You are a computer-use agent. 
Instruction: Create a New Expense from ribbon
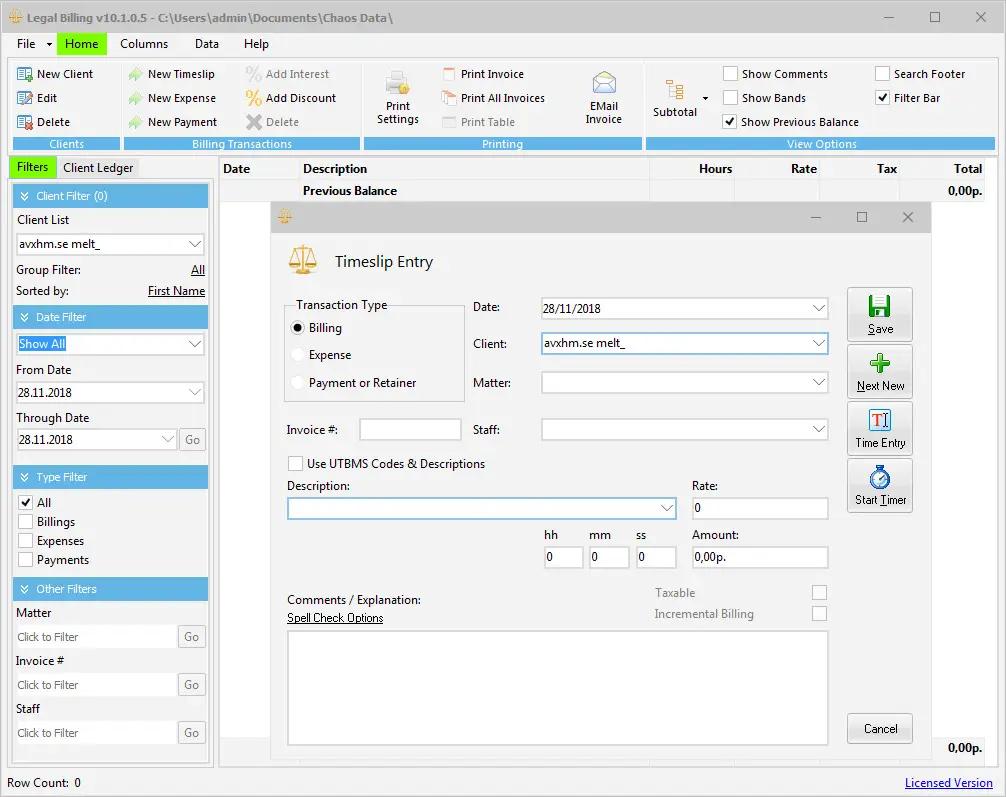coord(172,98)
